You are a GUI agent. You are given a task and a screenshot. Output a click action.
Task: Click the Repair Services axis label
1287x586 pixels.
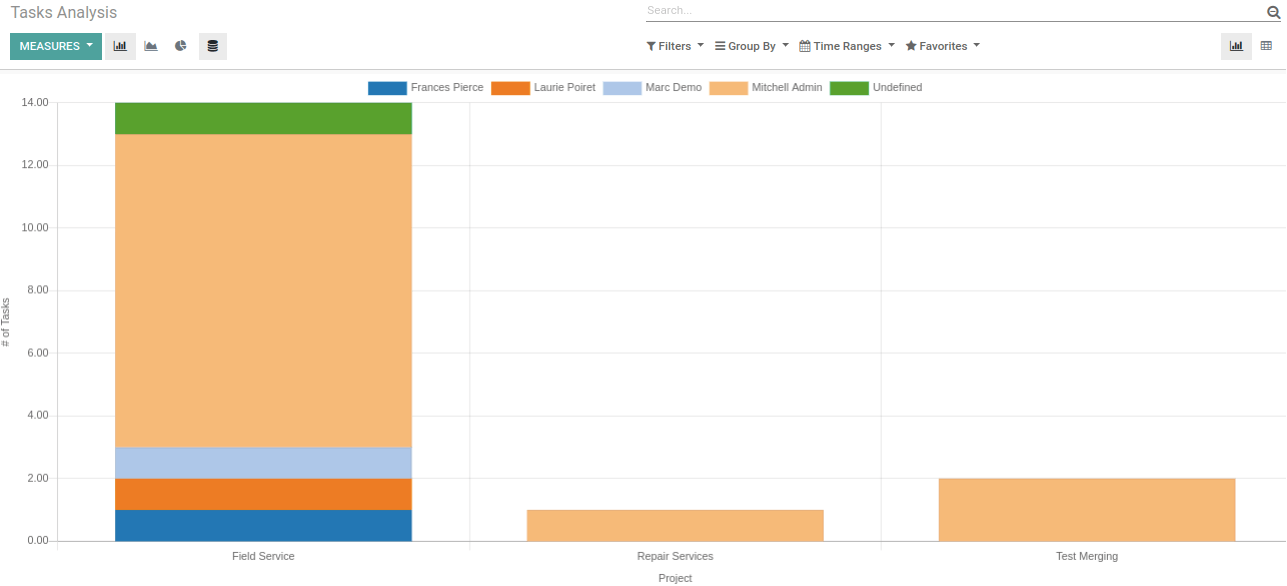(675, 556)
